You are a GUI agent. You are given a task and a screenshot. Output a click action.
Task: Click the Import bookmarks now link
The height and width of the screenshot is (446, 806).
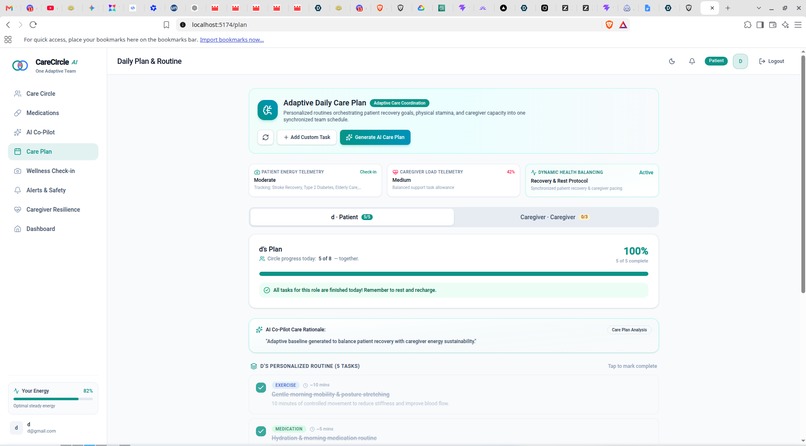(x=232, y=40)
